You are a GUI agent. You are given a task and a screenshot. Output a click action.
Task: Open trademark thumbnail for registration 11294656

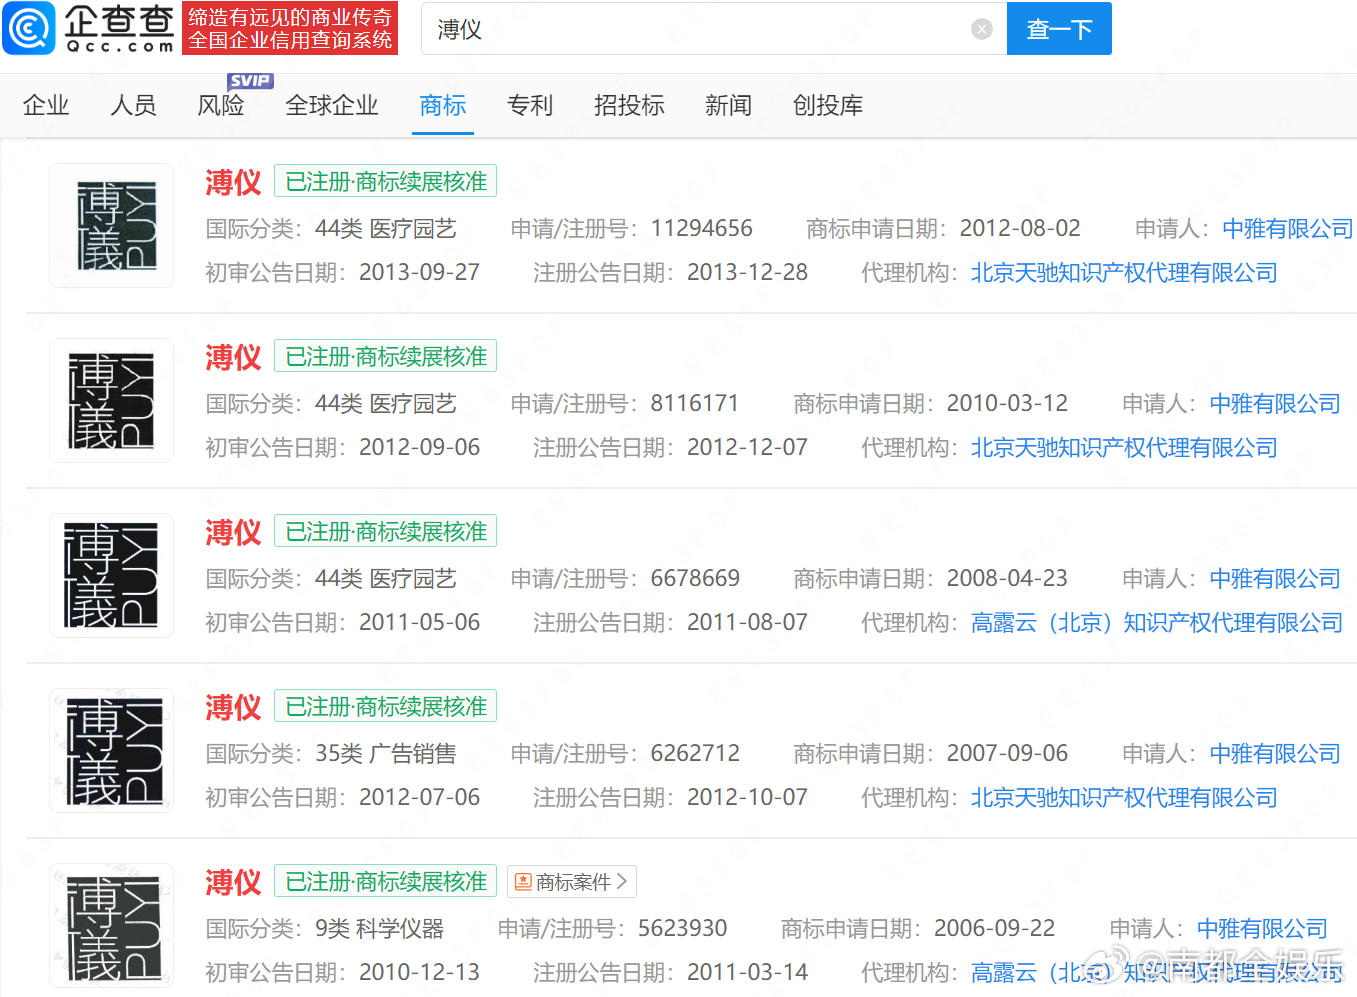click(x=112, y=226)
